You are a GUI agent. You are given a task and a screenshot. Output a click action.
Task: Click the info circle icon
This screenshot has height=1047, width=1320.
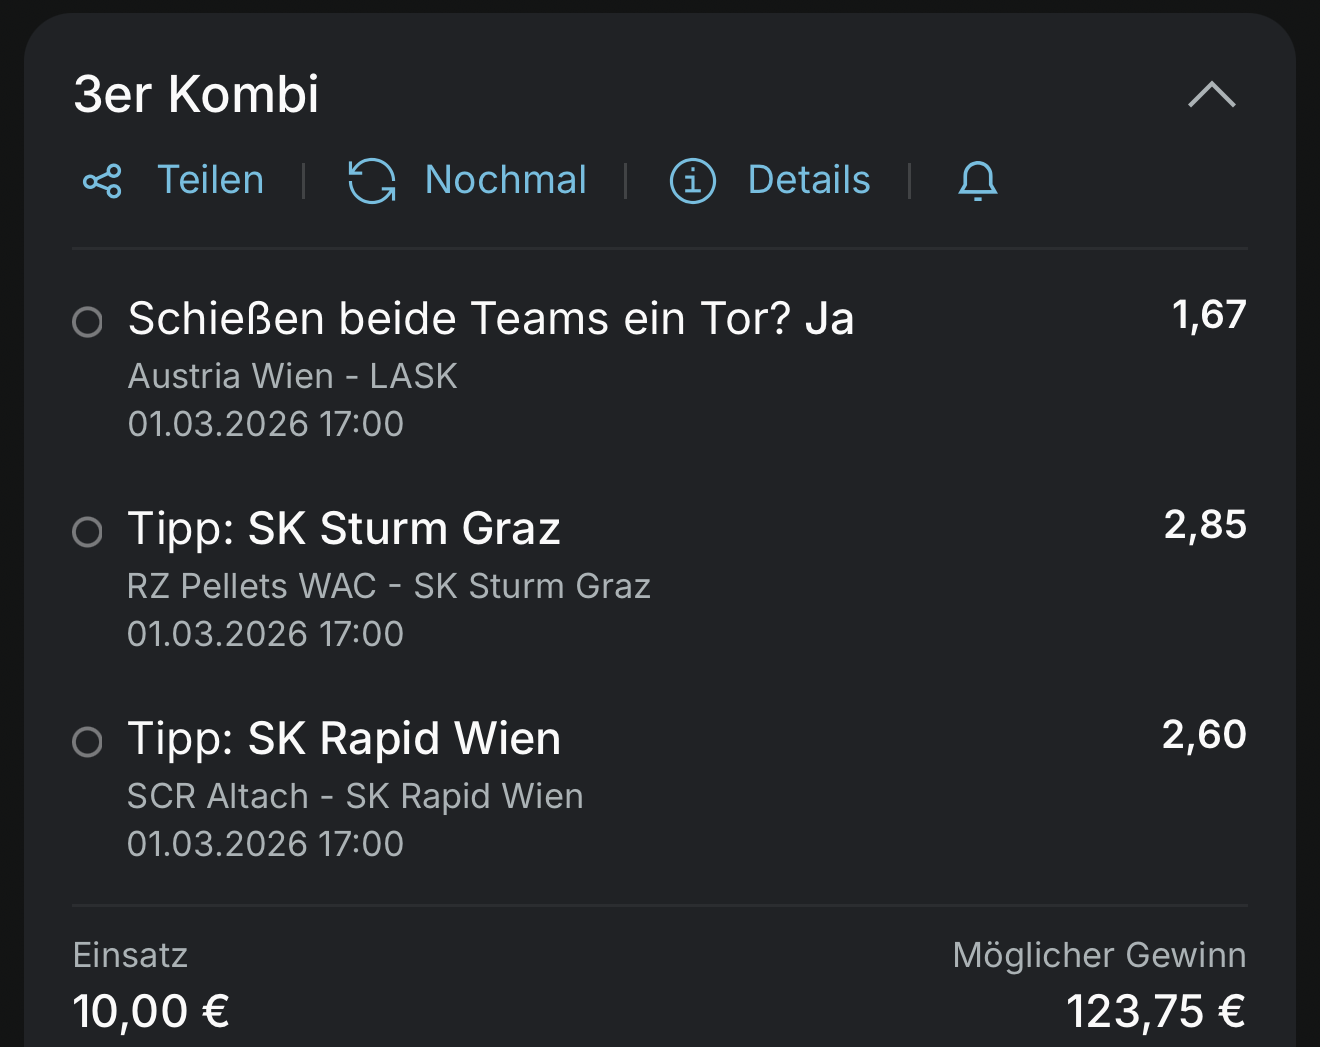click(x=692, y=182)
